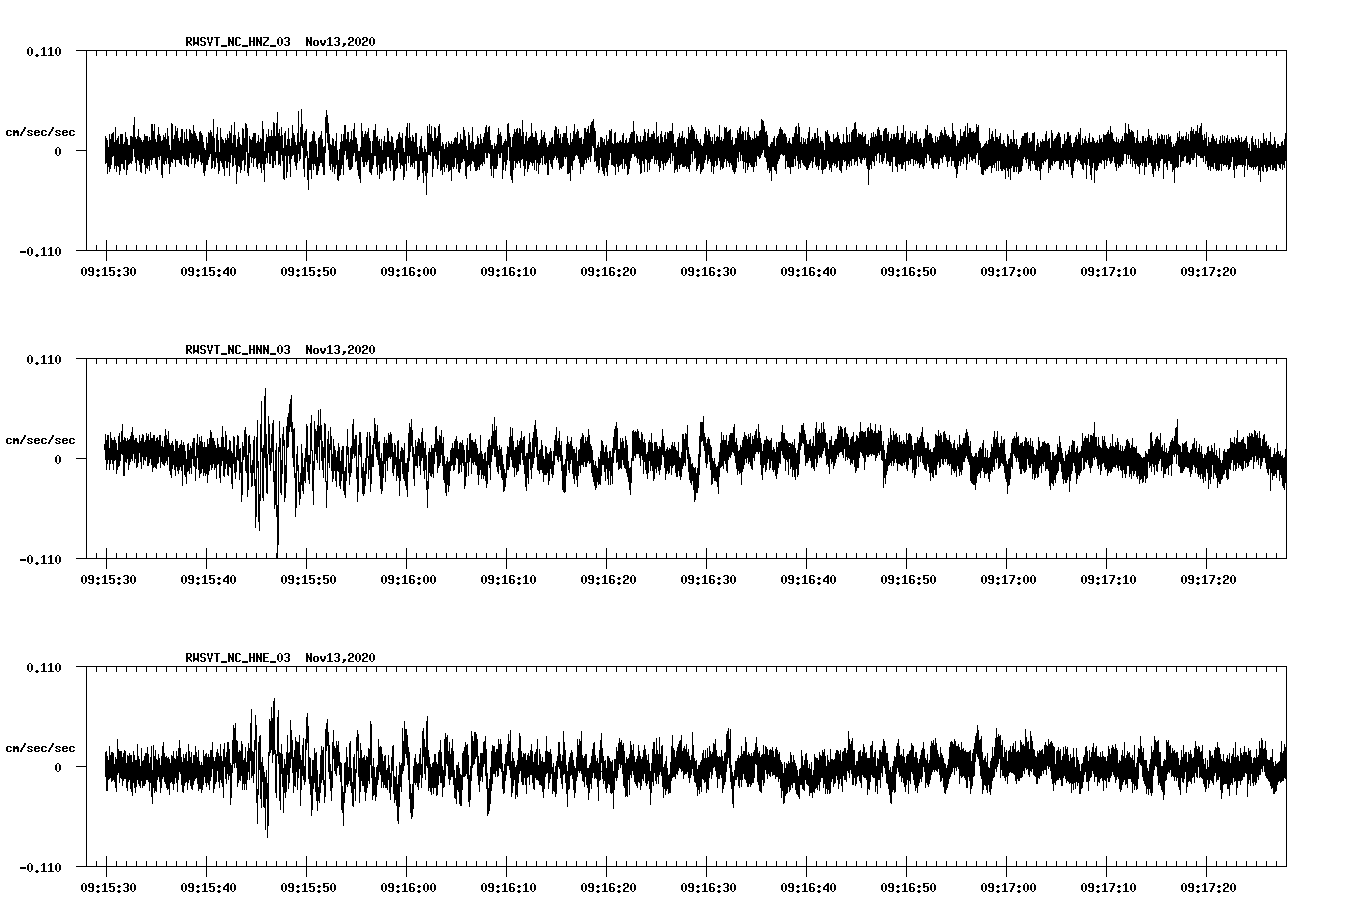This screenshot has width=1358, height=924.
Task: Click the cm/sec/sec axis label on top plot
Action: (x=40, y=130)
